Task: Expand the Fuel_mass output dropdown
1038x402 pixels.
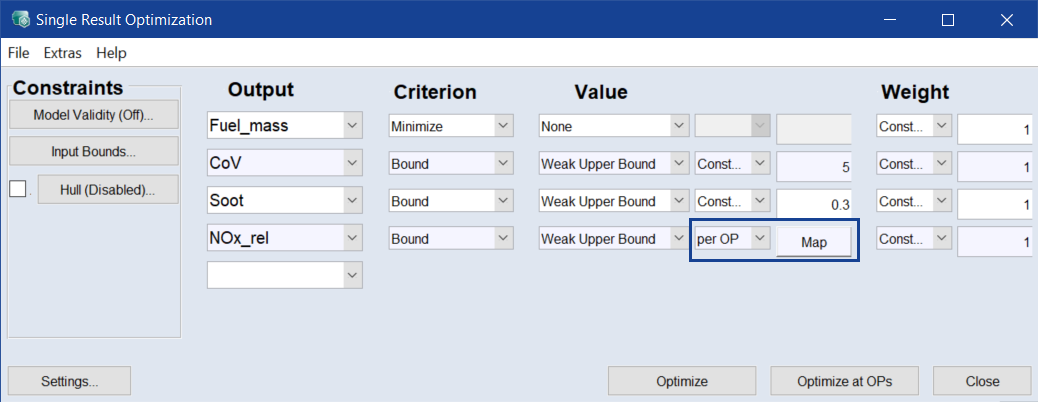Action: (351, 127)
